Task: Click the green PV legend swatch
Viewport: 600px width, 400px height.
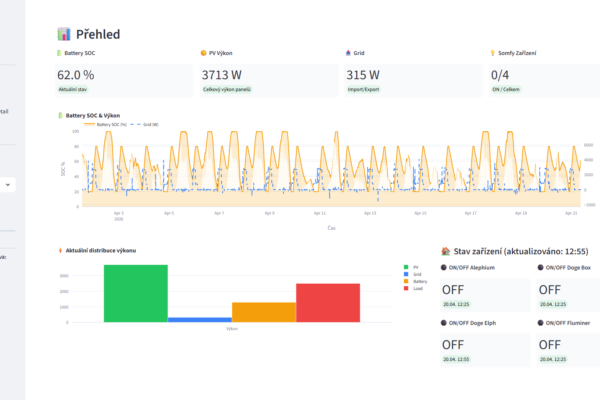Action: click(x=404, y=267)
